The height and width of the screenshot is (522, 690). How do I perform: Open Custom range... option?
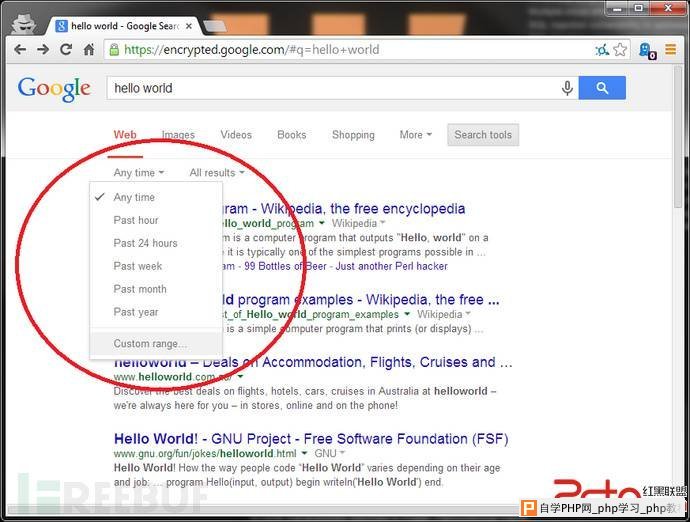(x=156, y=343)
